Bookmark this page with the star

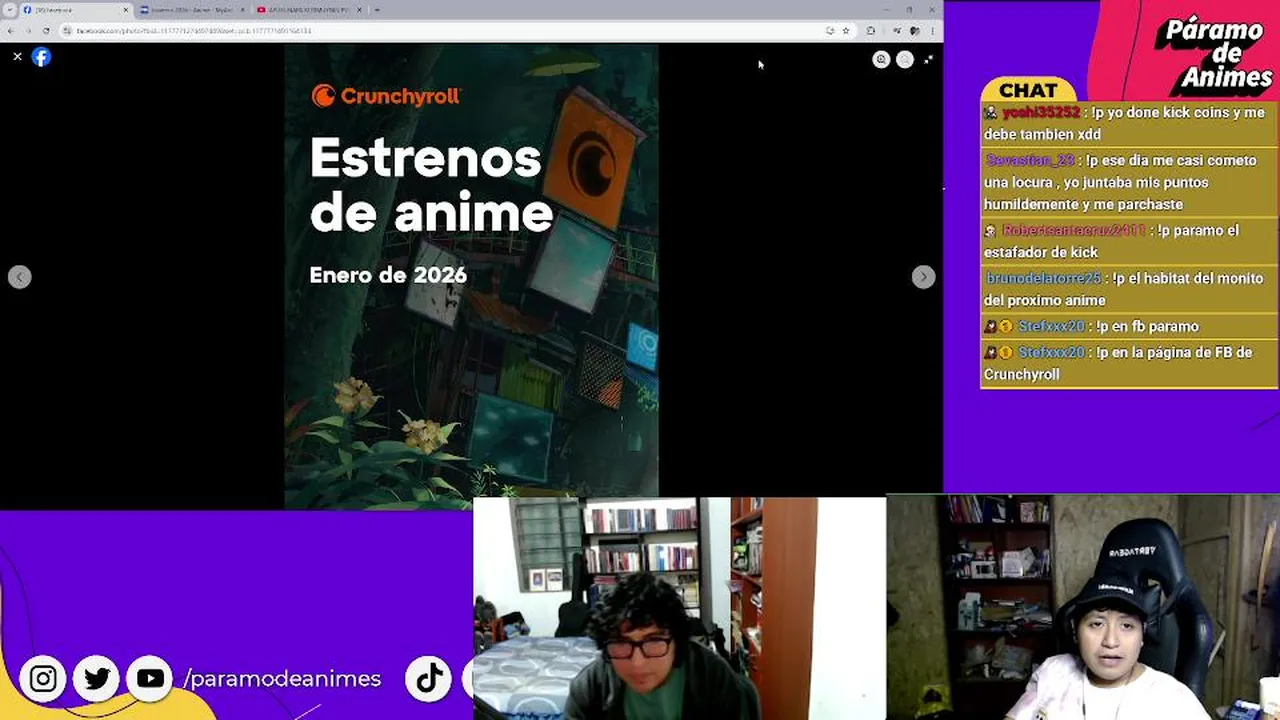(x=846, y=31)
